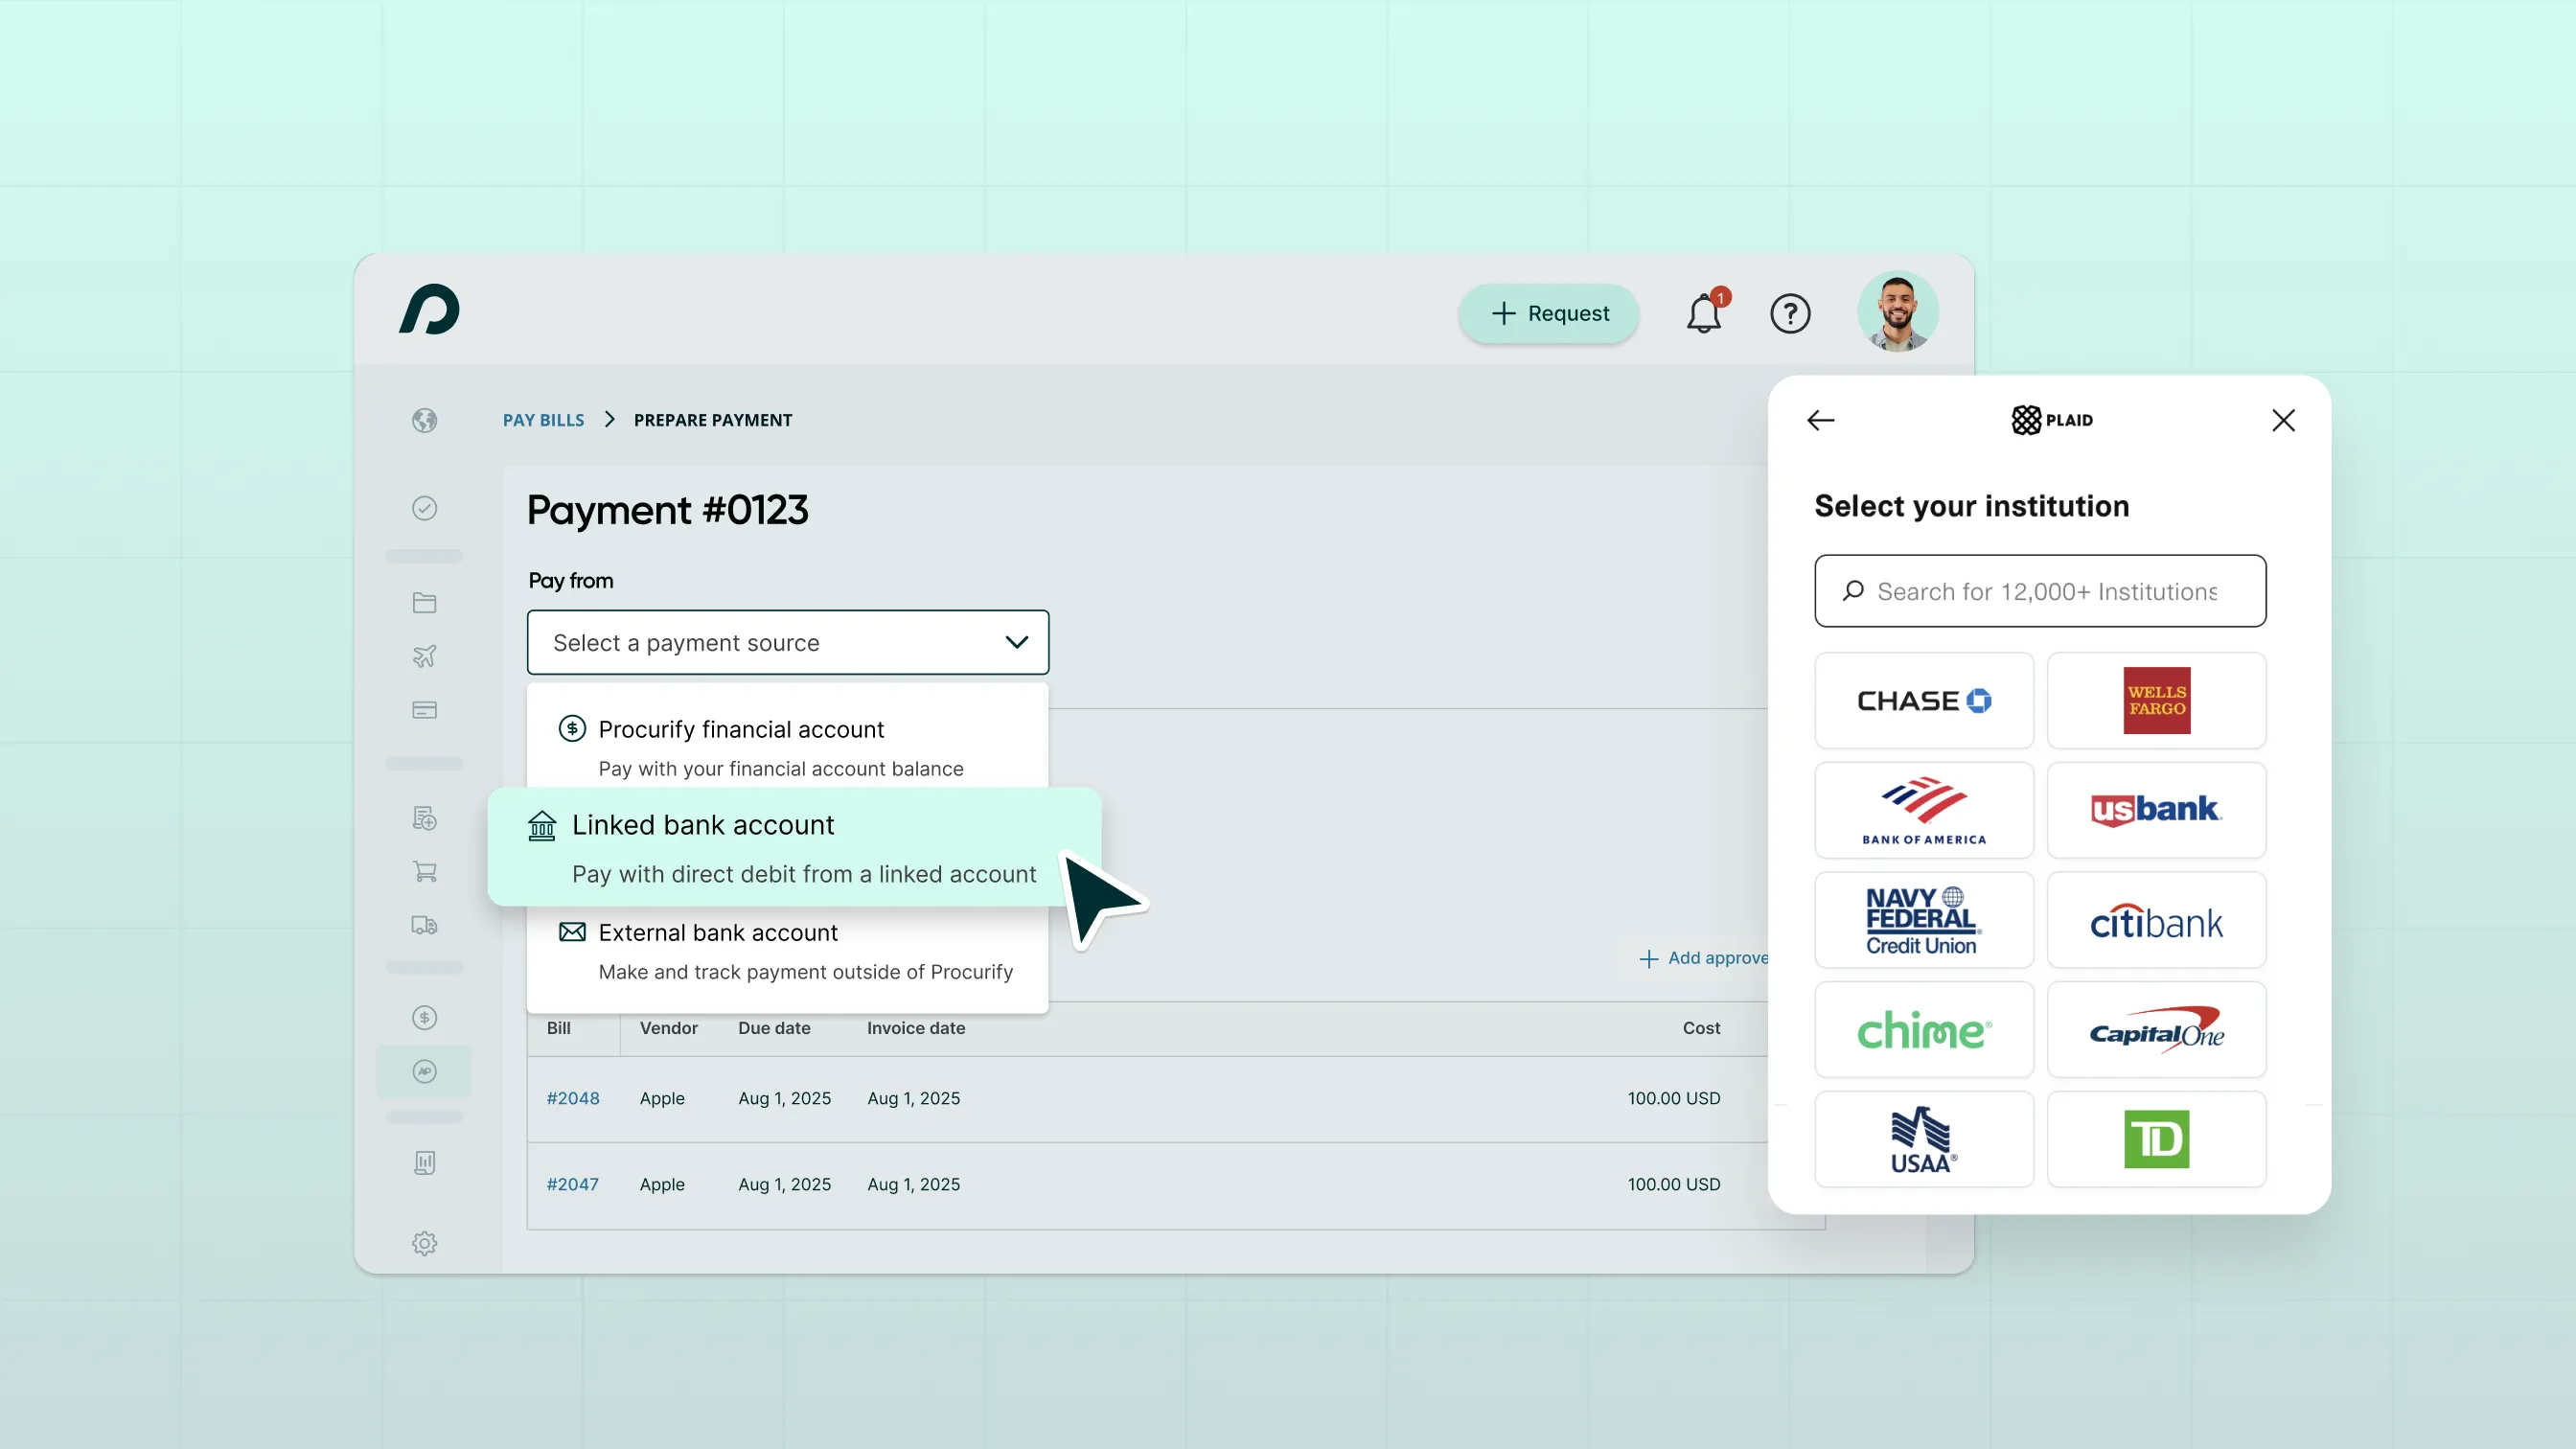Select Wells Fargo institution
The height and width of the screenshot is (1449, 2576).
[x=2156, y=700]
